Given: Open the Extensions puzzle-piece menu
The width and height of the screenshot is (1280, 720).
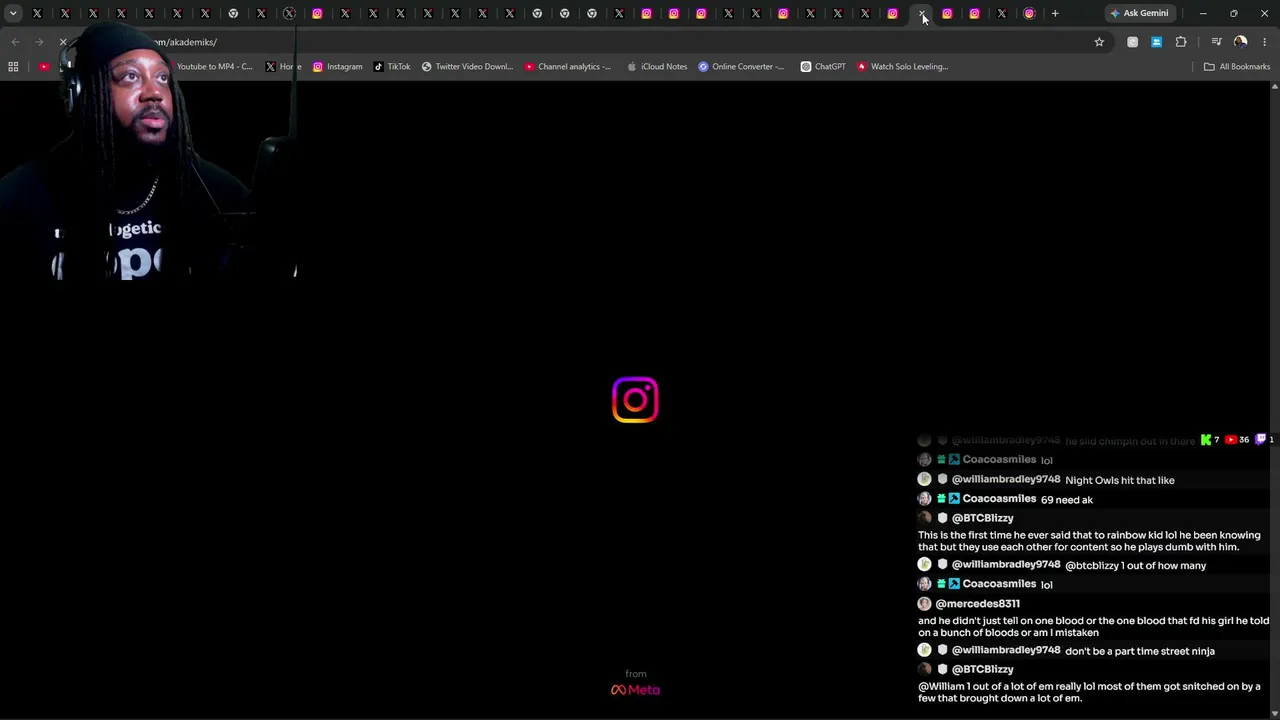Looking at the screenshot, I should (x=1181, y=42).
